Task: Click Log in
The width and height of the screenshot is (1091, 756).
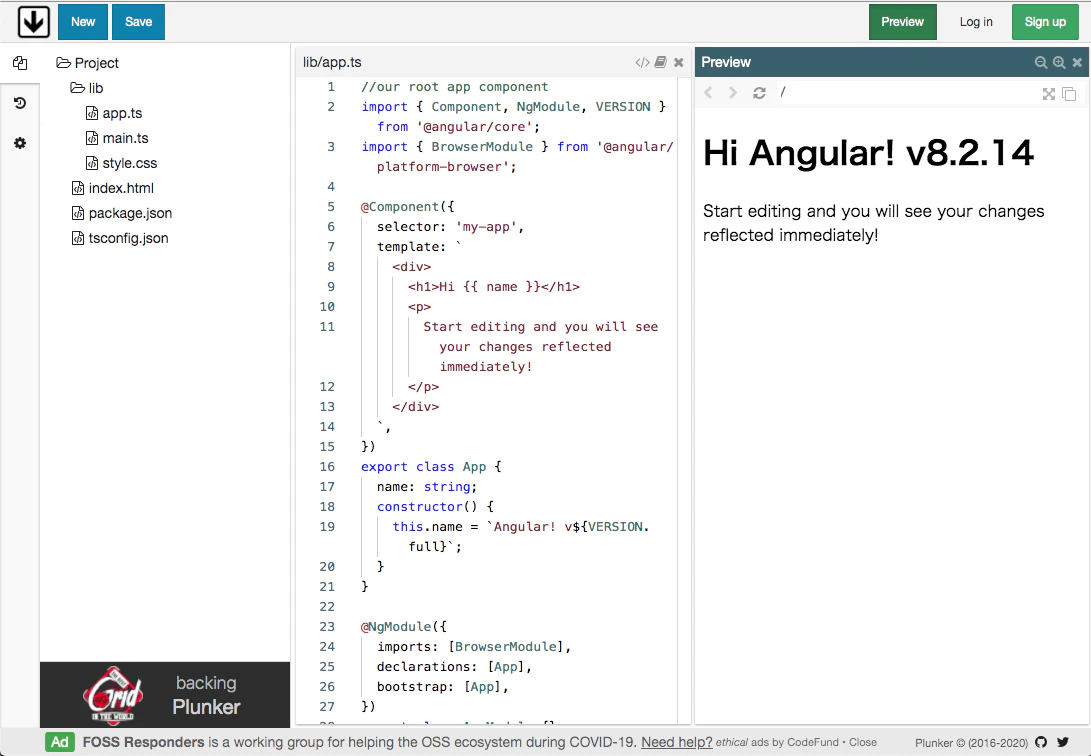Action: click(x=976, y=22)
